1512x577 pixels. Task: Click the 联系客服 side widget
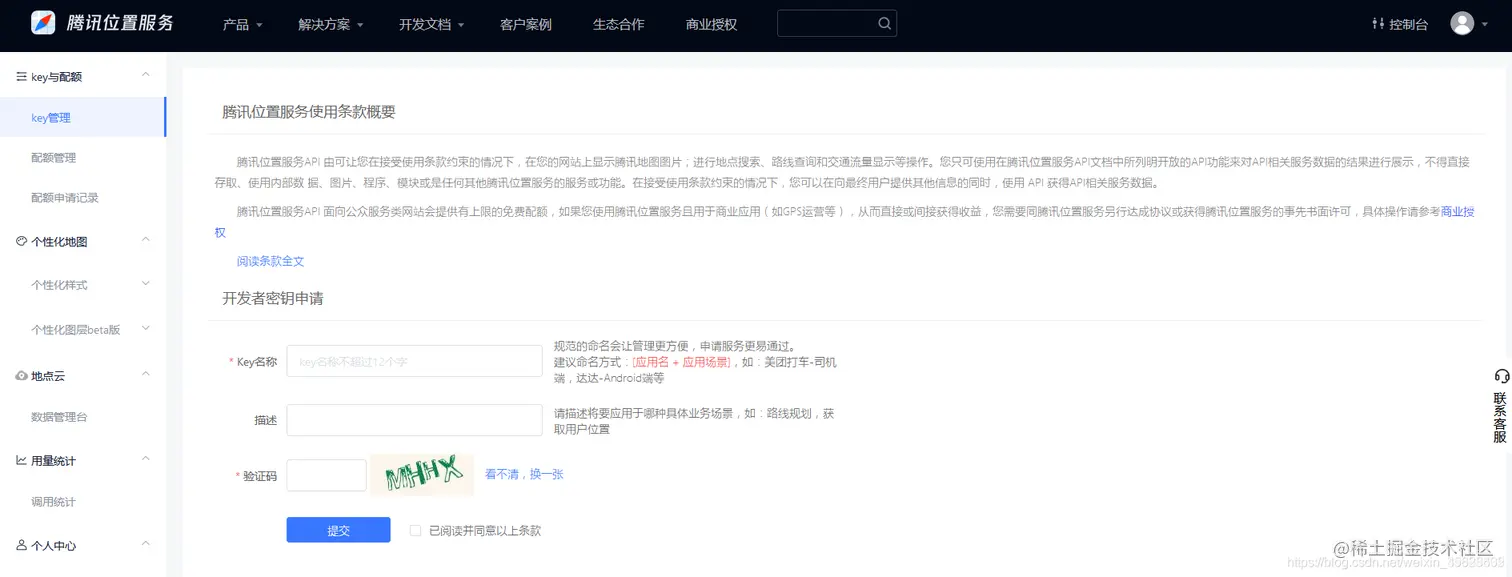pyautogui.click(x=1501, y=406)
